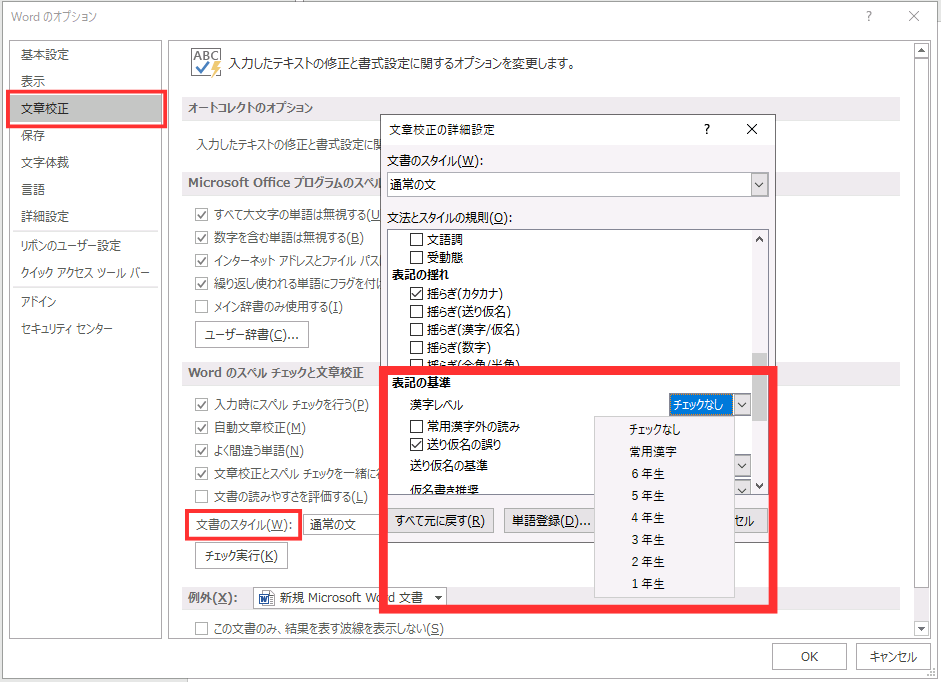This screenshot has height=682, width=941.
Task: Choose 常用漢字 from kanji level list
Action: [x=664, y=451]
